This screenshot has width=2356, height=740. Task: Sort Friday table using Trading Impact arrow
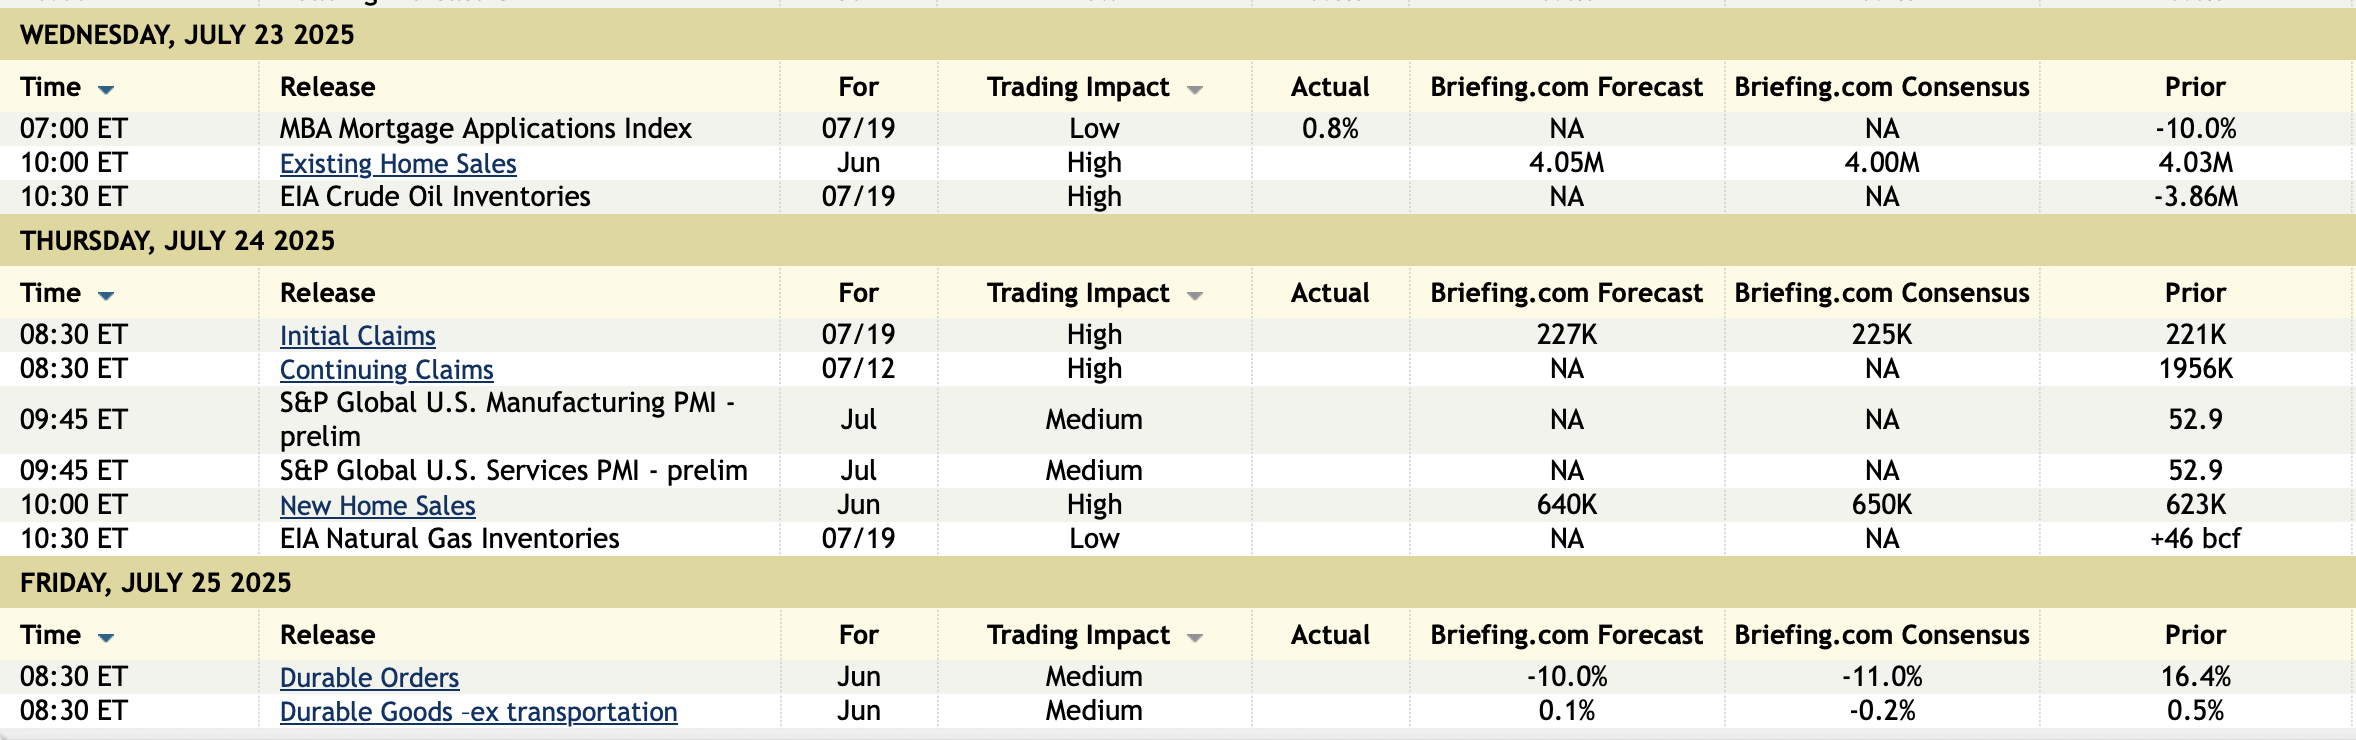click(x=1194, y=638)
